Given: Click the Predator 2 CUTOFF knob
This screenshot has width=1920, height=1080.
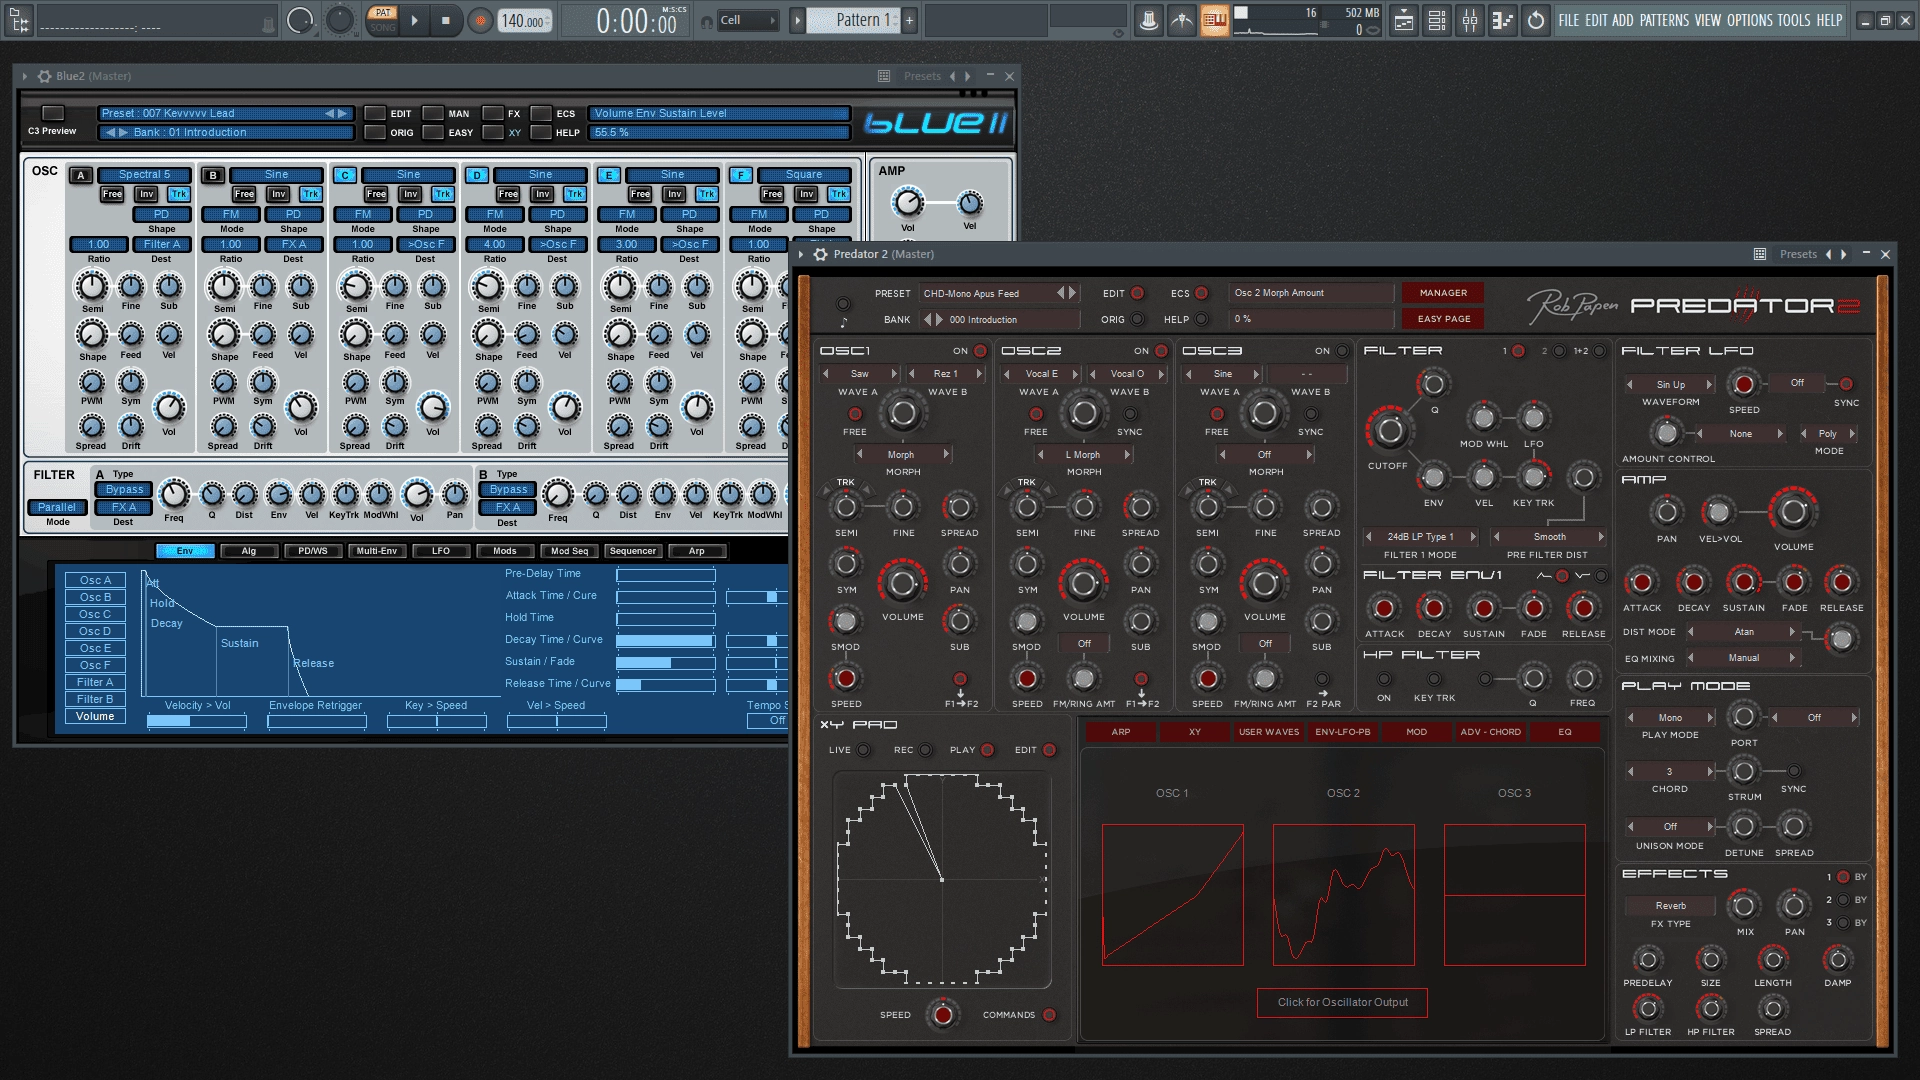Looking at the screenshot, I should coord(1389,431).
